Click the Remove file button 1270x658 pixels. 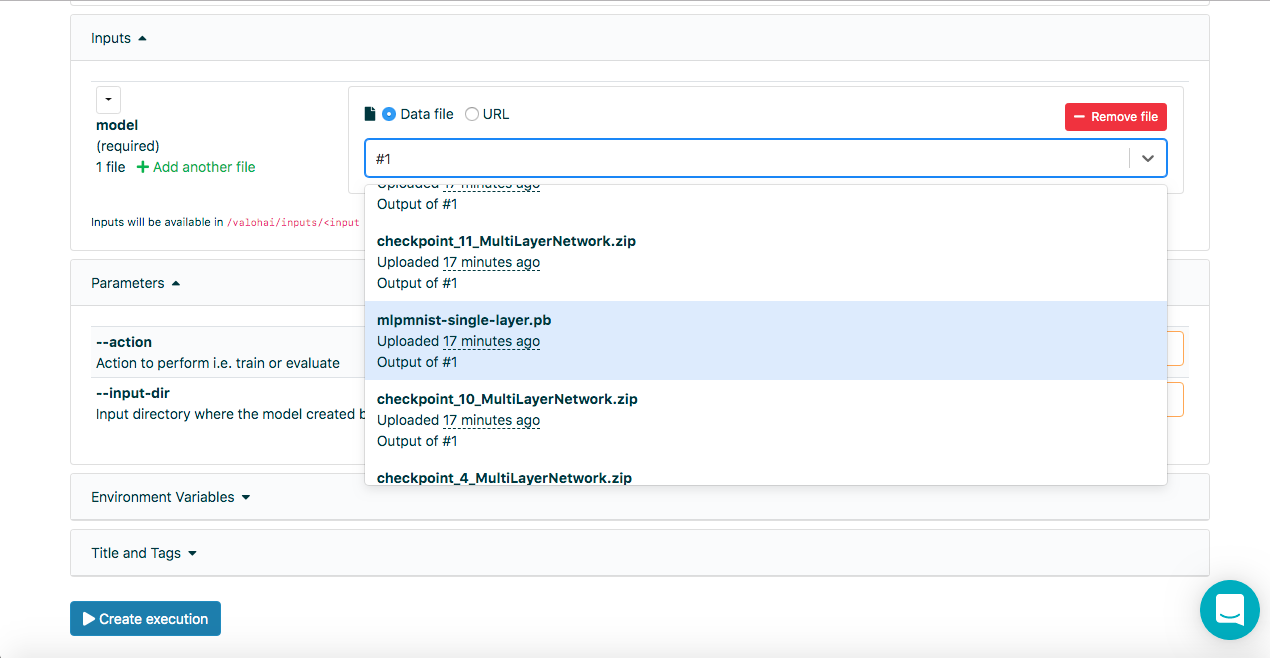coord(1115,117)
